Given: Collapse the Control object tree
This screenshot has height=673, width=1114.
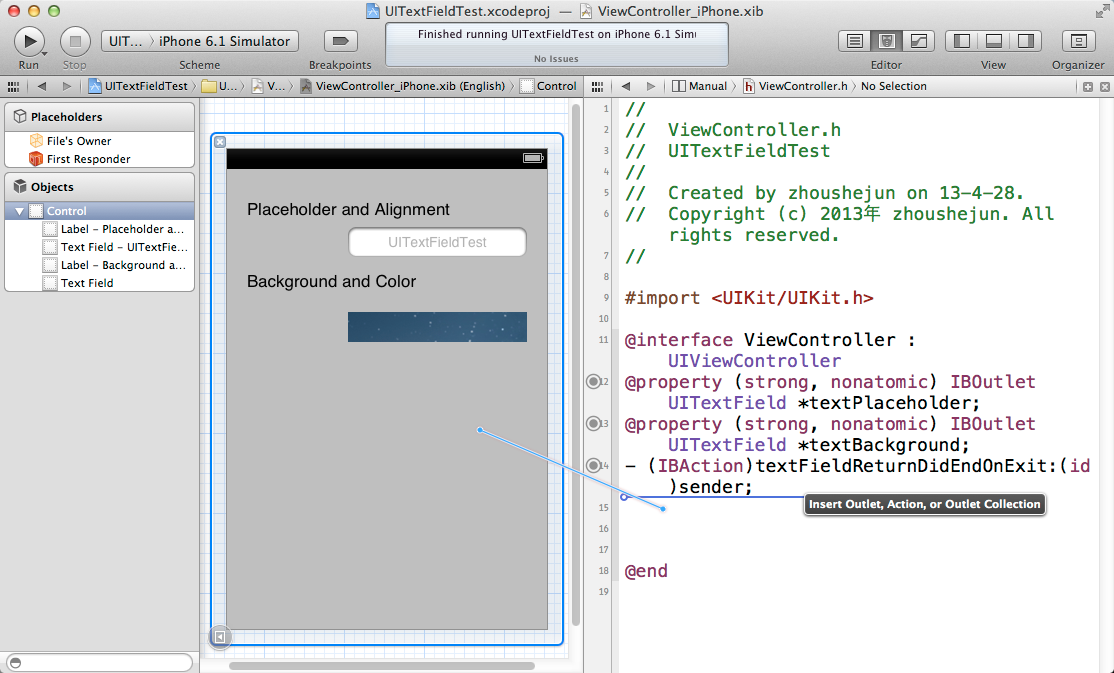Looking at the screenshot, I should (x=19, y=211).
